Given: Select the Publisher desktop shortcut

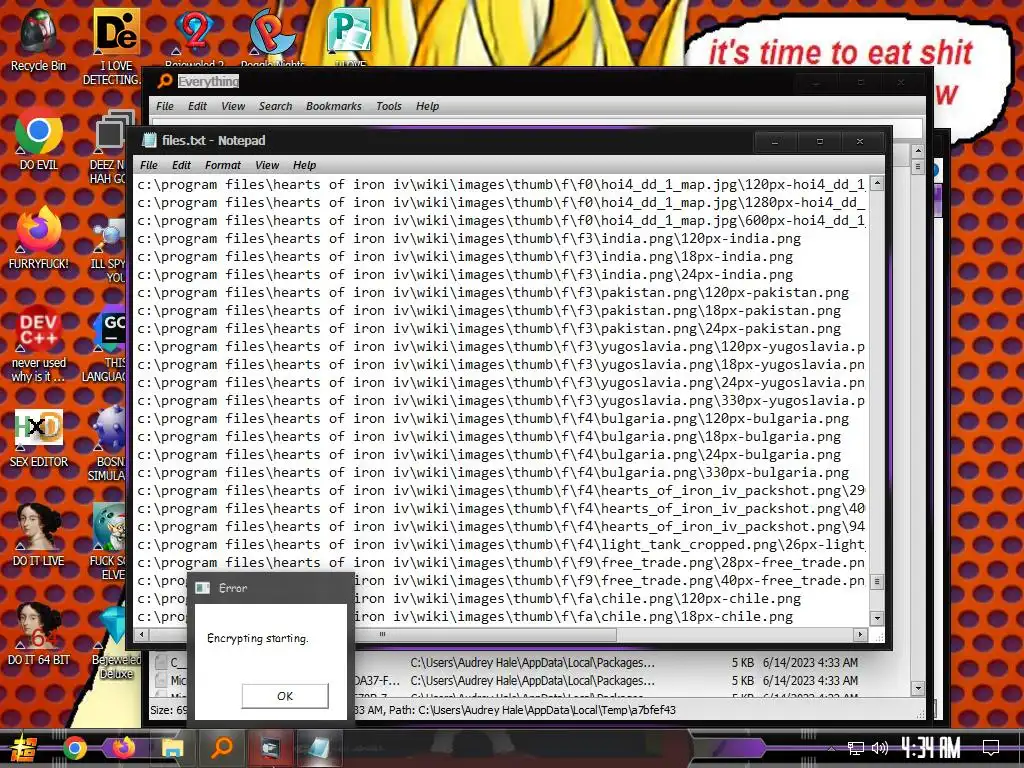Looking at the screenshot, I should point(350,38).
